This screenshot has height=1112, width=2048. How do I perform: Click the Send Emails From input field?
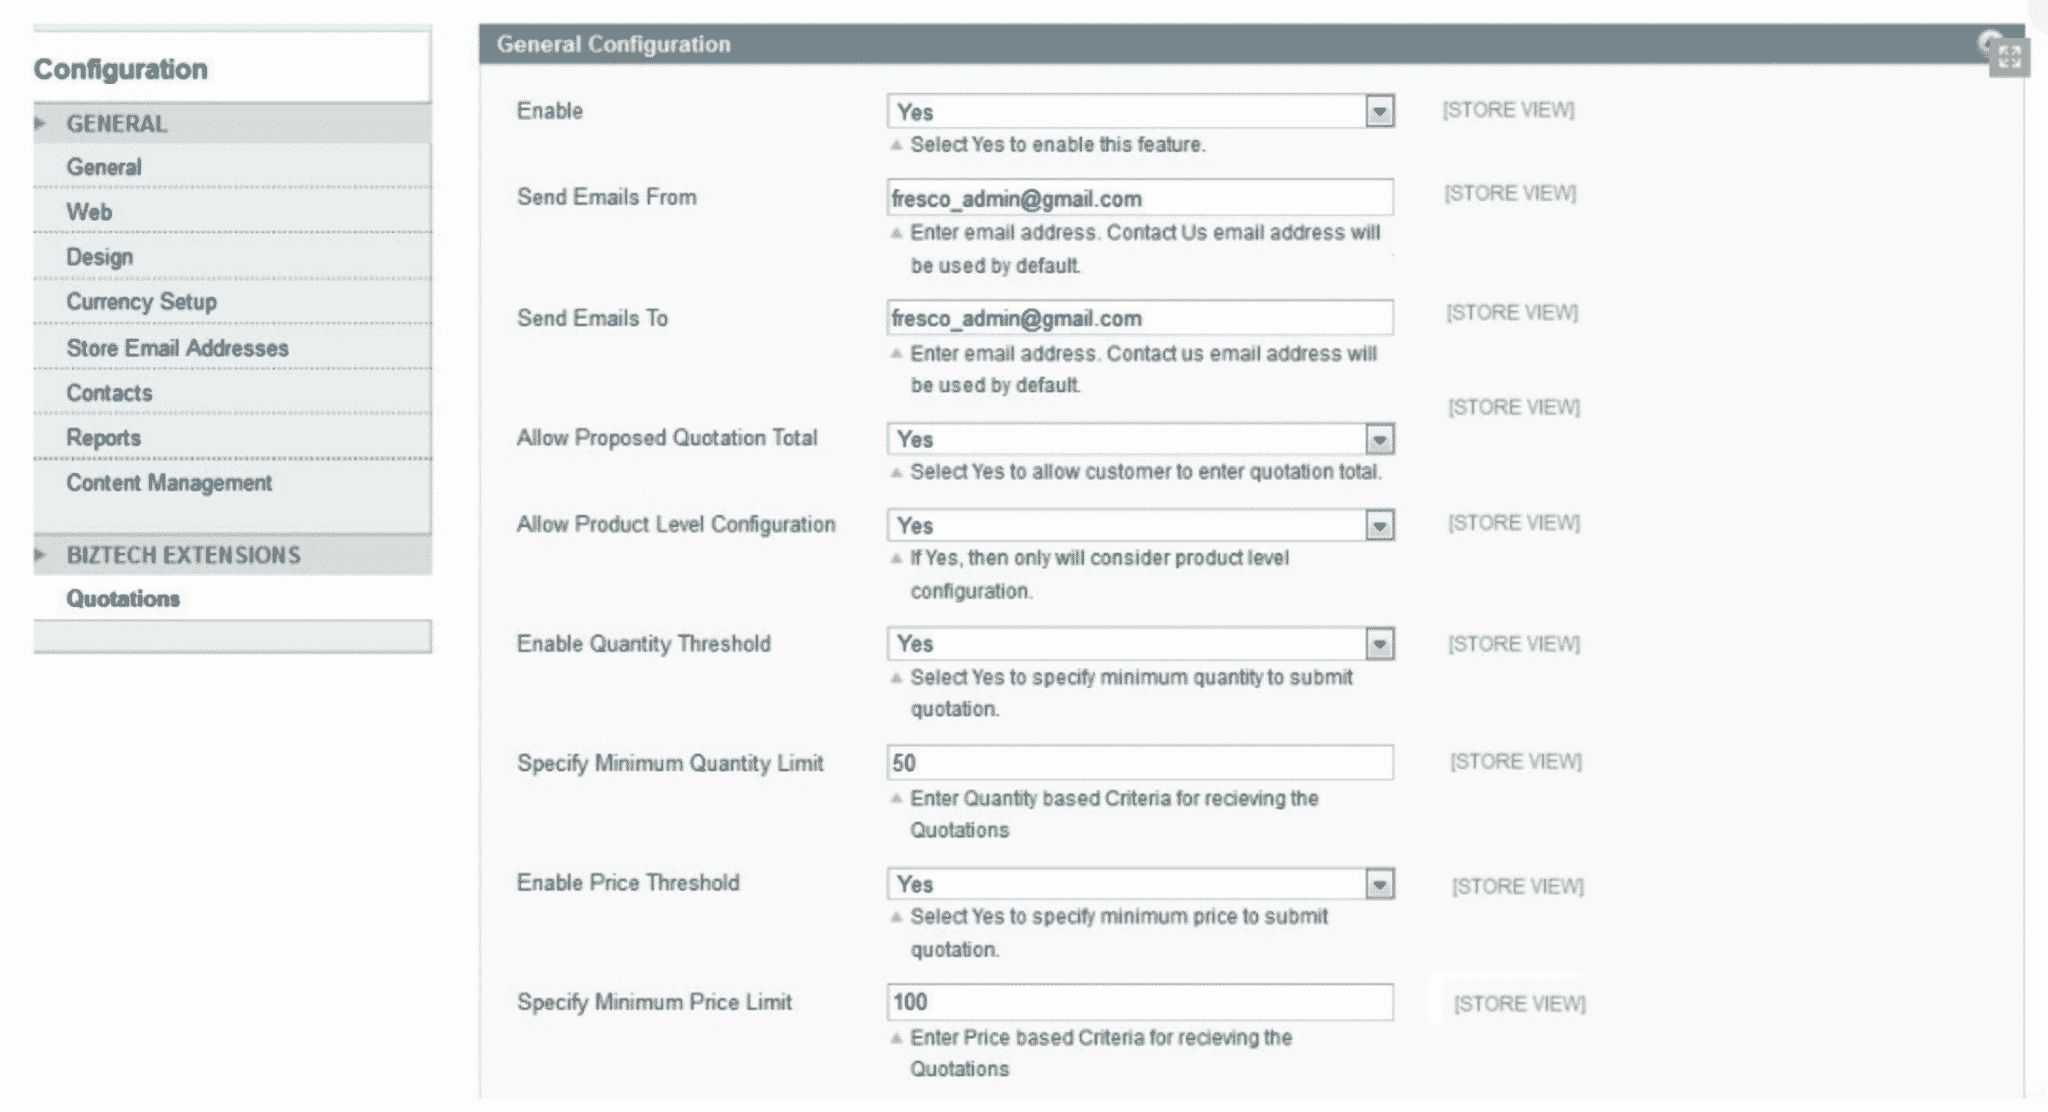(x=1140, y=198)
